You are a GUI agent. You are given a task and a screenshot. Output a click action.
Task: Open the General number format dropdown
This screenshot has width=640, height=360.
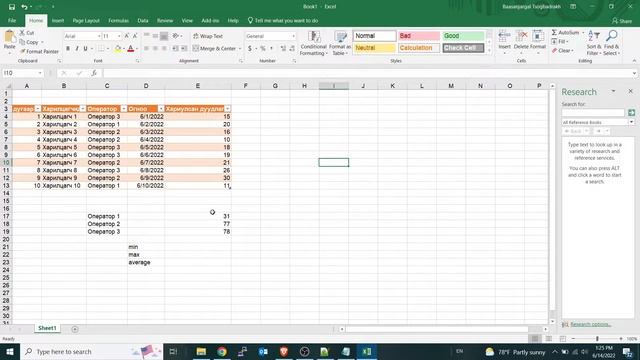(x=293, y=36)
